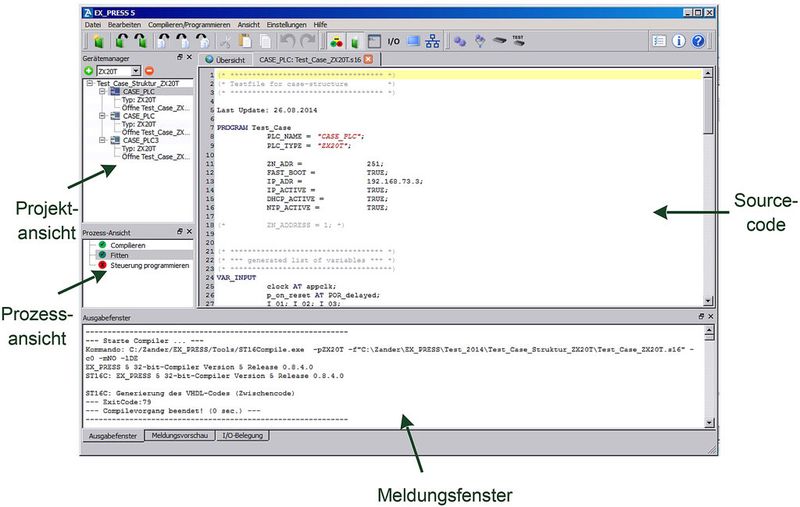Select the CASE_PLC: Test_Case_ZX20T.s16 tab
The image size is (800, 507).
(x=310, y=60)
